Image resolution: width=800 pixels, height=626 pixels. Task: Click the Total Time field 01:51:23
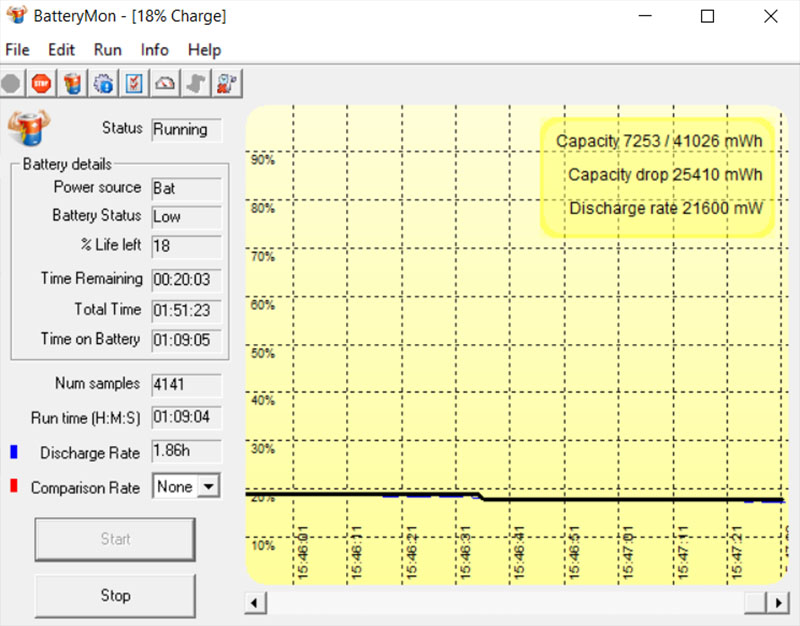pos(186,311)
